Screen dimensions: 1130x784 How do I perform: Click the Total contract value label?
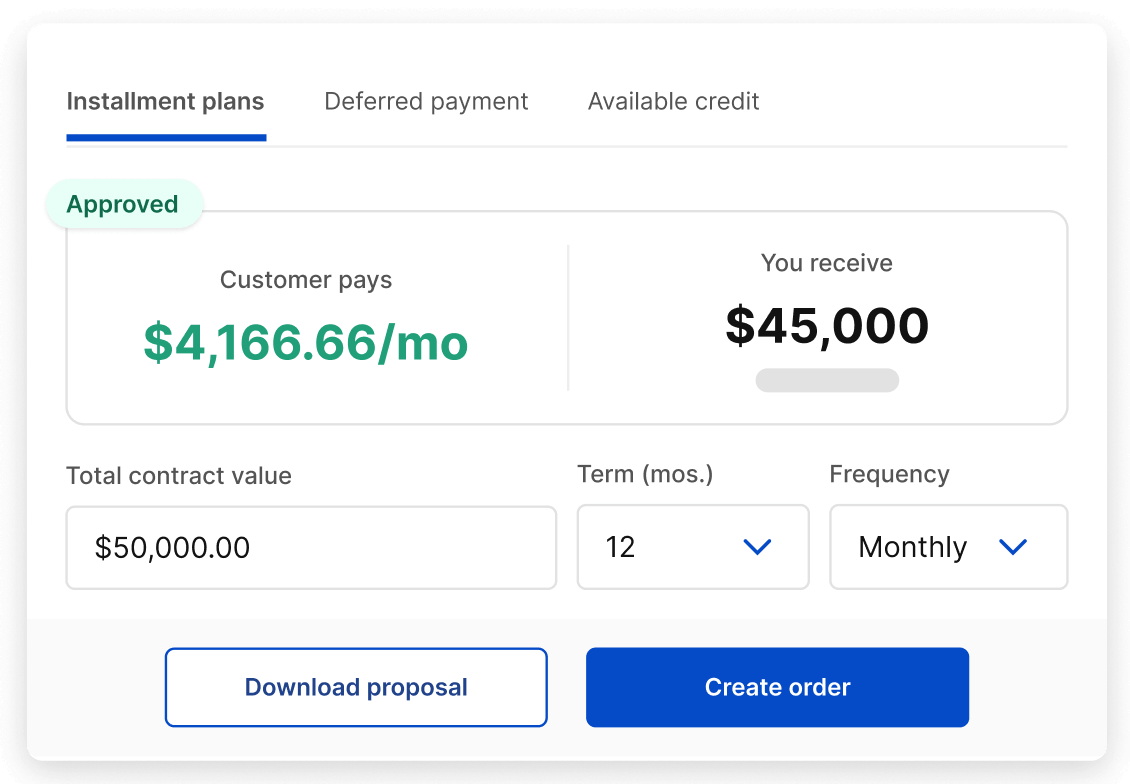[x=179, y=476]
